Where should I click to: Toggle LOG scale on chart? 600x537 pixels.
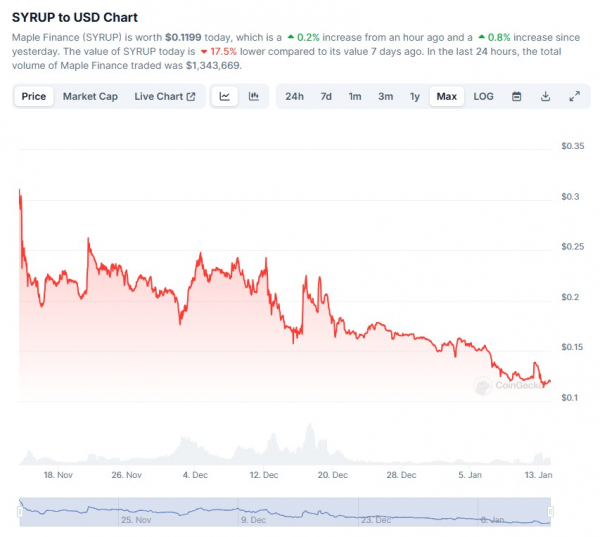coord(483,96)
